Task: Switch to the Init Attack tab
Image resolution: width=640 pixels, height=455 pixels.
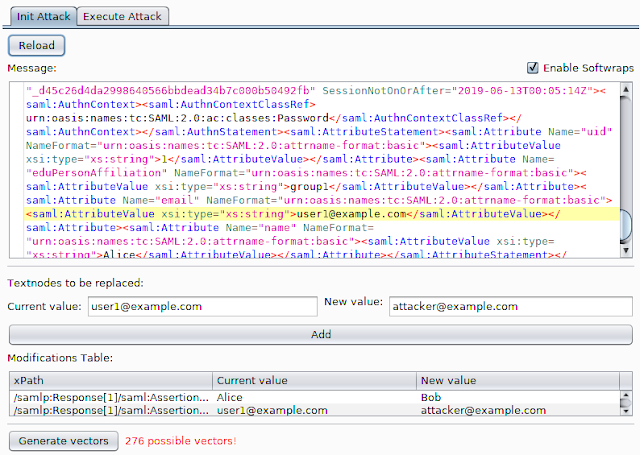Action: click(43, 16)
